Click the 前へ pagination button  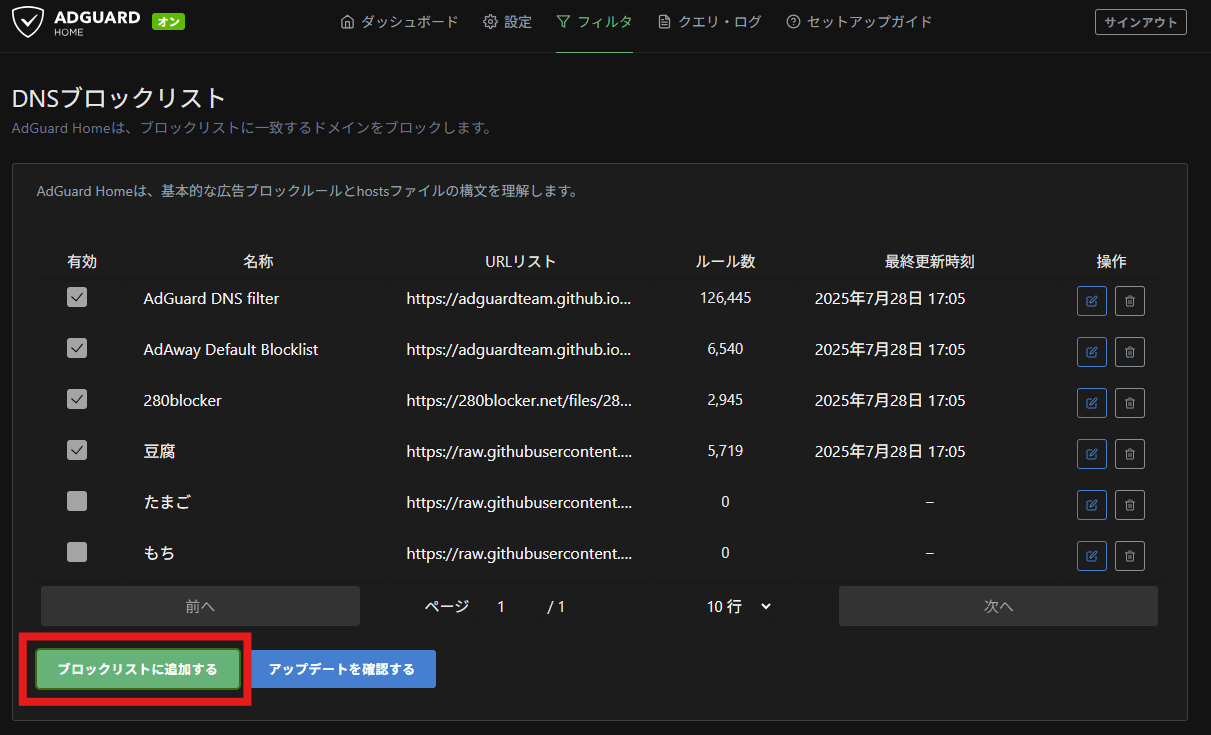tap(200, 606)
